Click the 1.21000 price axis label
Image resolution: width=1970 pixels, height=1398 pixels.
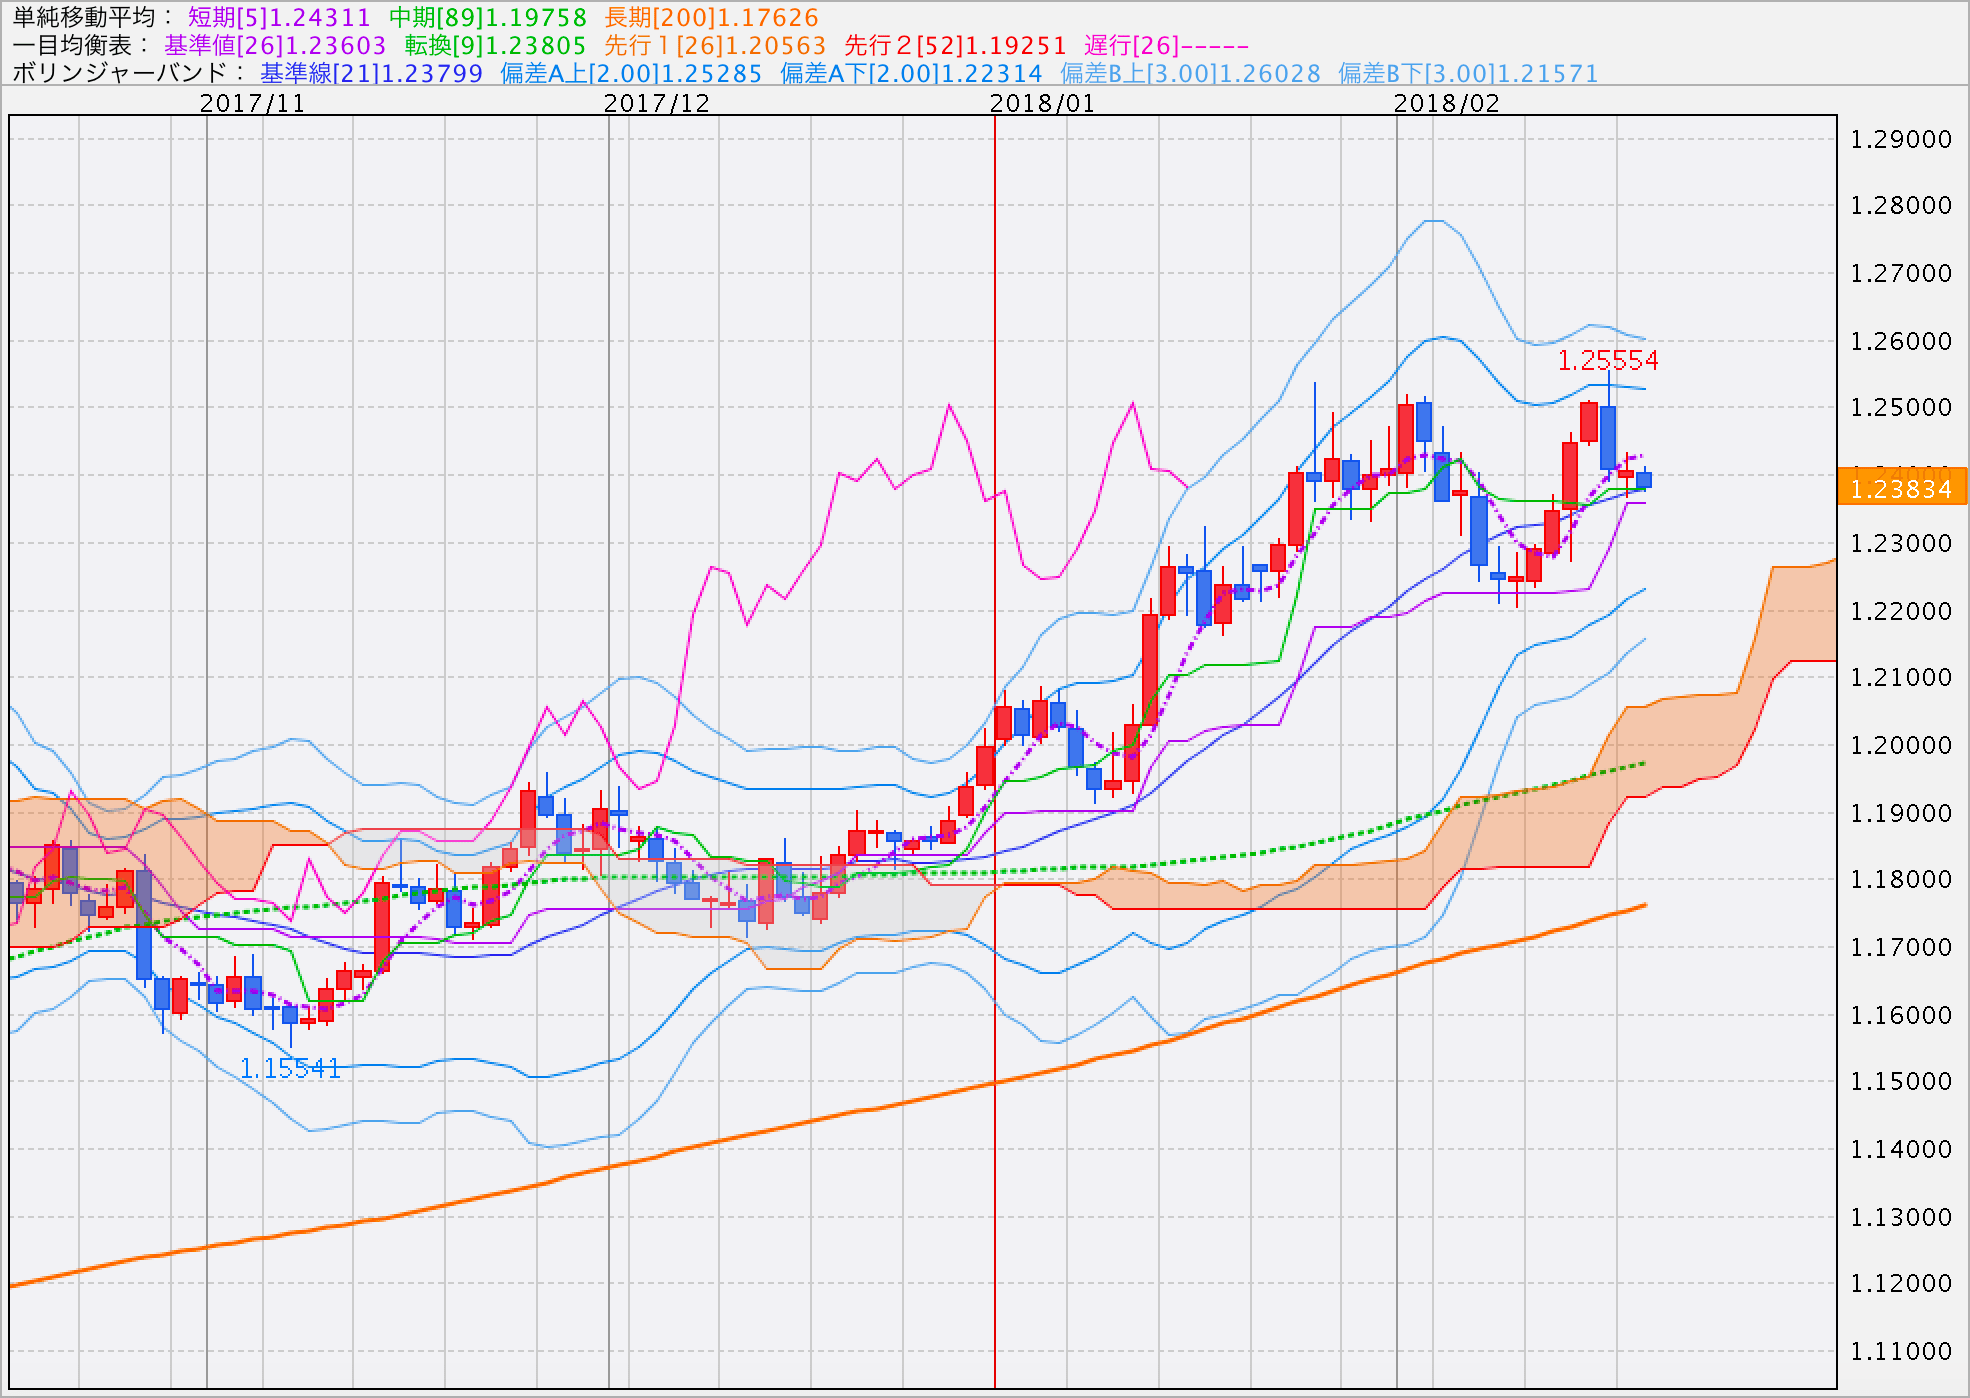click(1901, 677)
